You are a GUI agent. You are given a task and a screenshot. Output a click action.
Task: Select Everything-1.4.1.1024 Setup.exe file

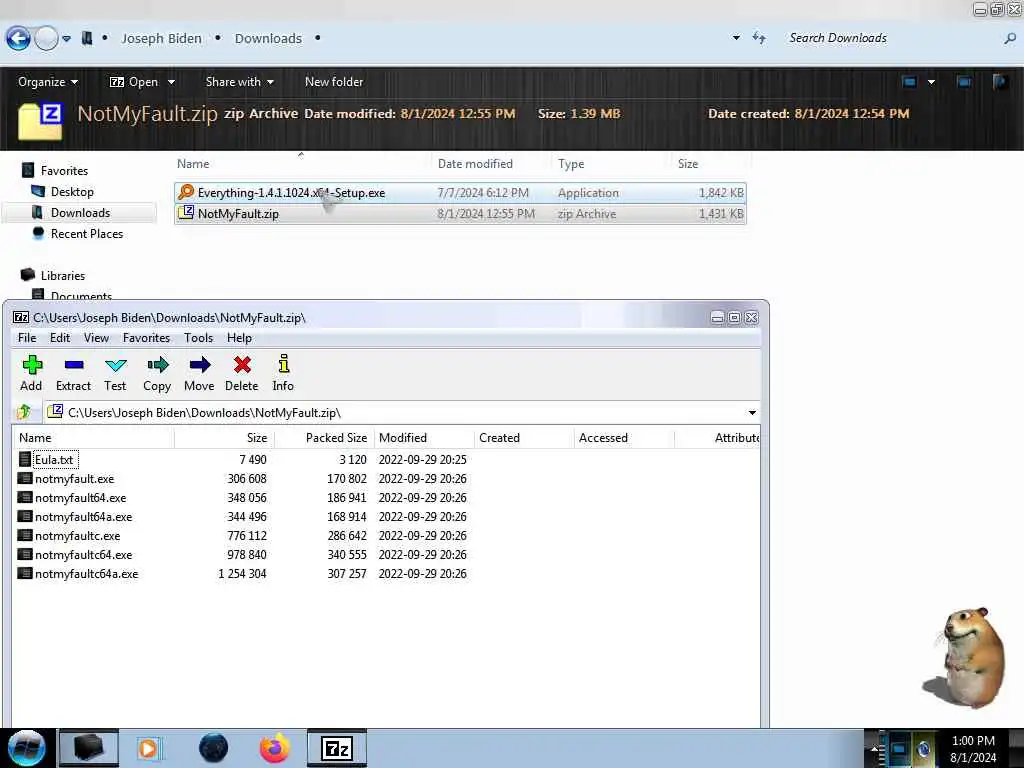(460, 193)
